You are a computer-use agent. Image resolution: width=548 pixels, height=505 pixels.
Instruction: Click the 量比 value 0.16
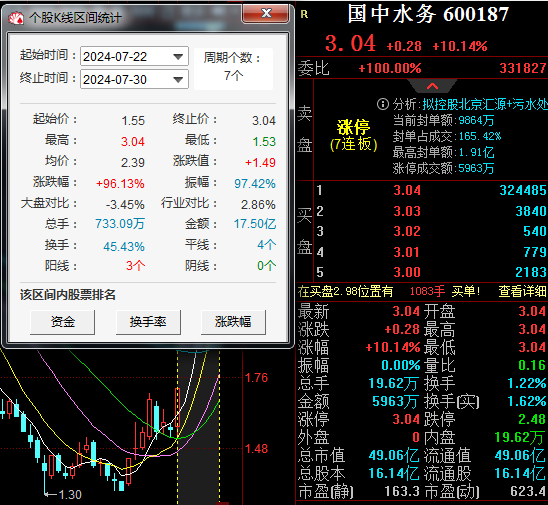click(532, 365)
